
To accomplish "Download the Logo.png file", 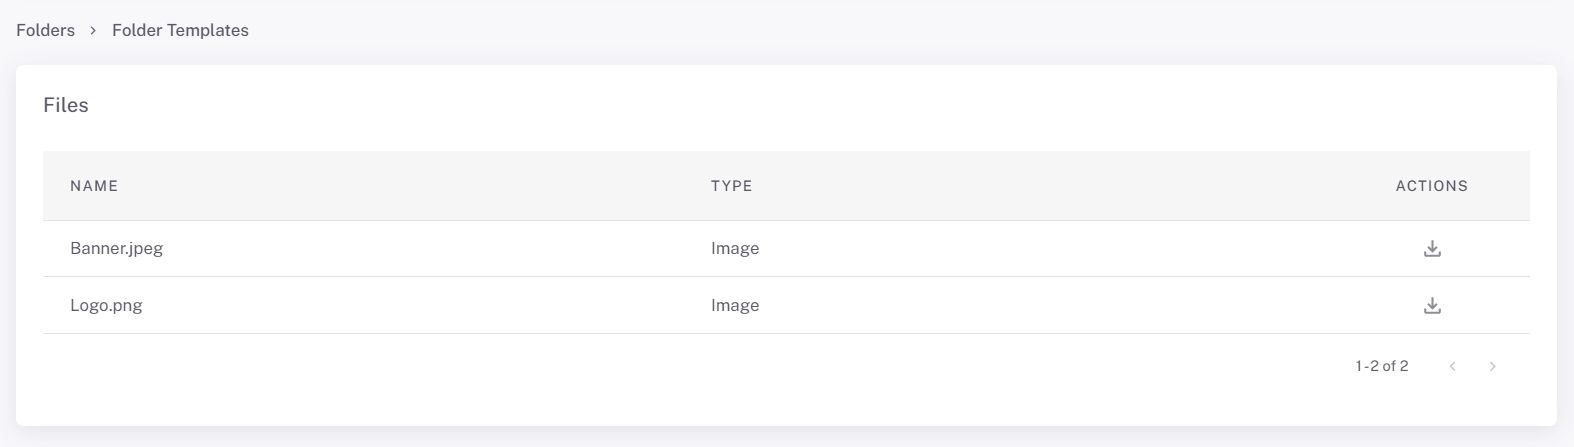I will [1432, 306].
